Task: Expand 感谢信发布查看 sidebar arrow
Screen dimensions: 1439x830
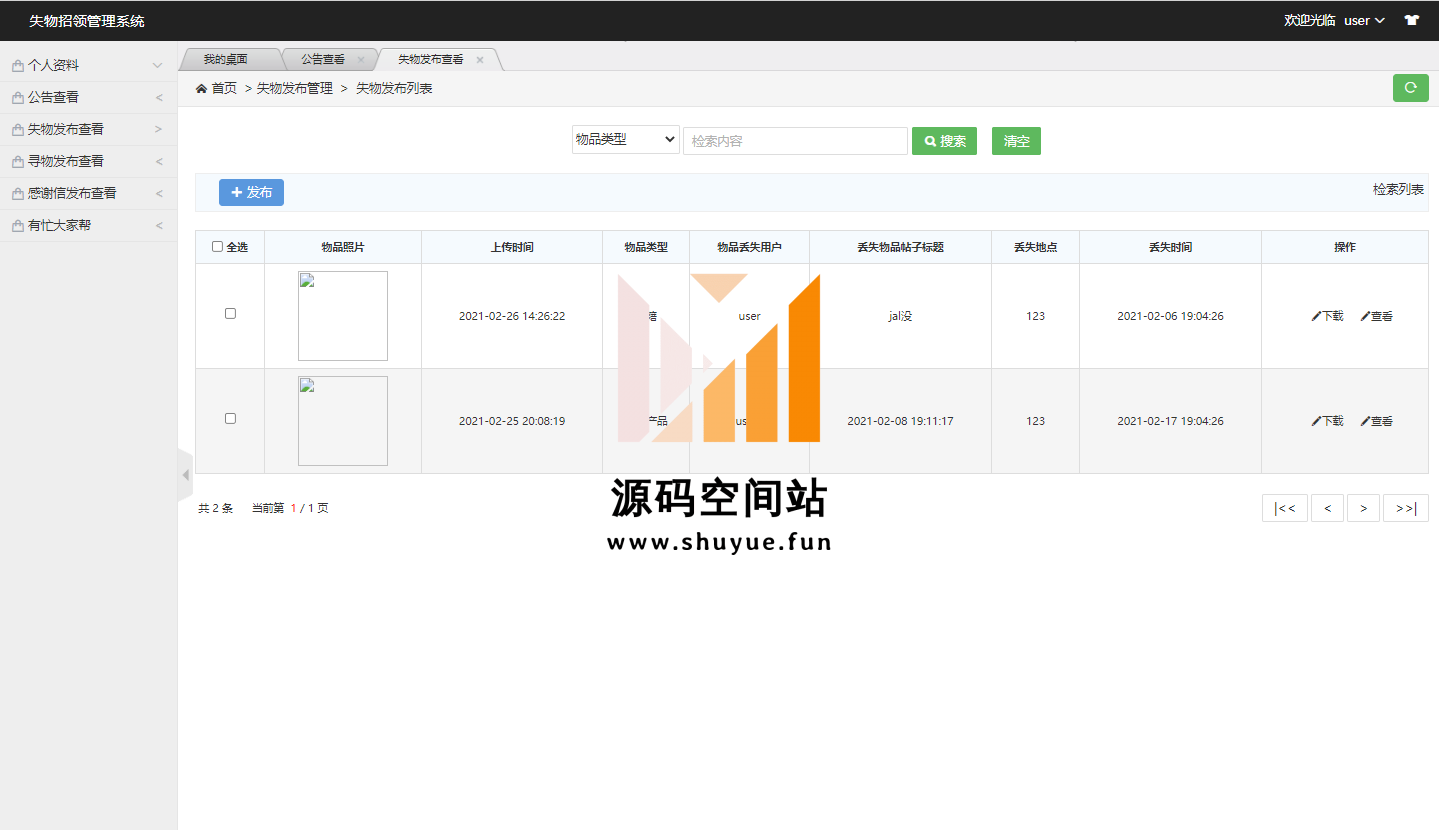Action: click(x=159, y=194)
